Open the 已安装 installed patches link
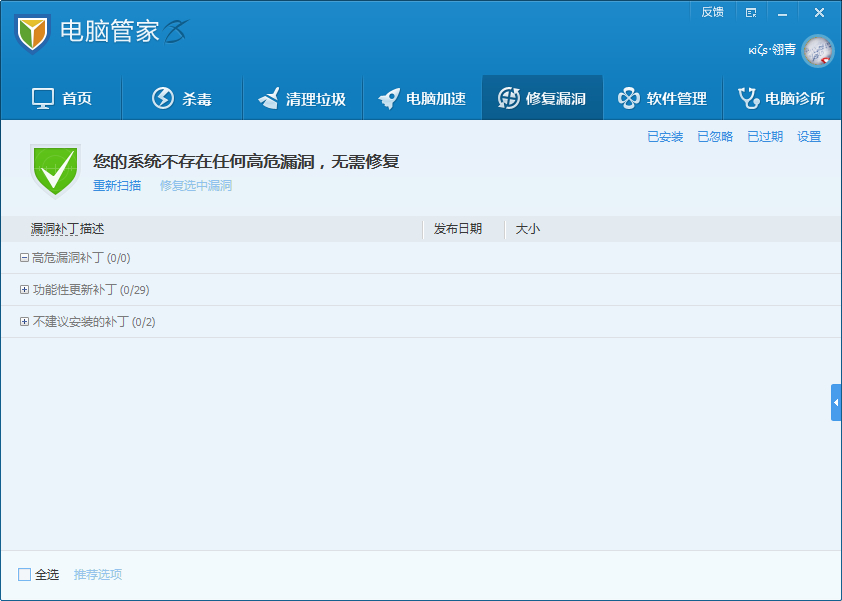This screenshot has width=842, height=601. (665, 137)
